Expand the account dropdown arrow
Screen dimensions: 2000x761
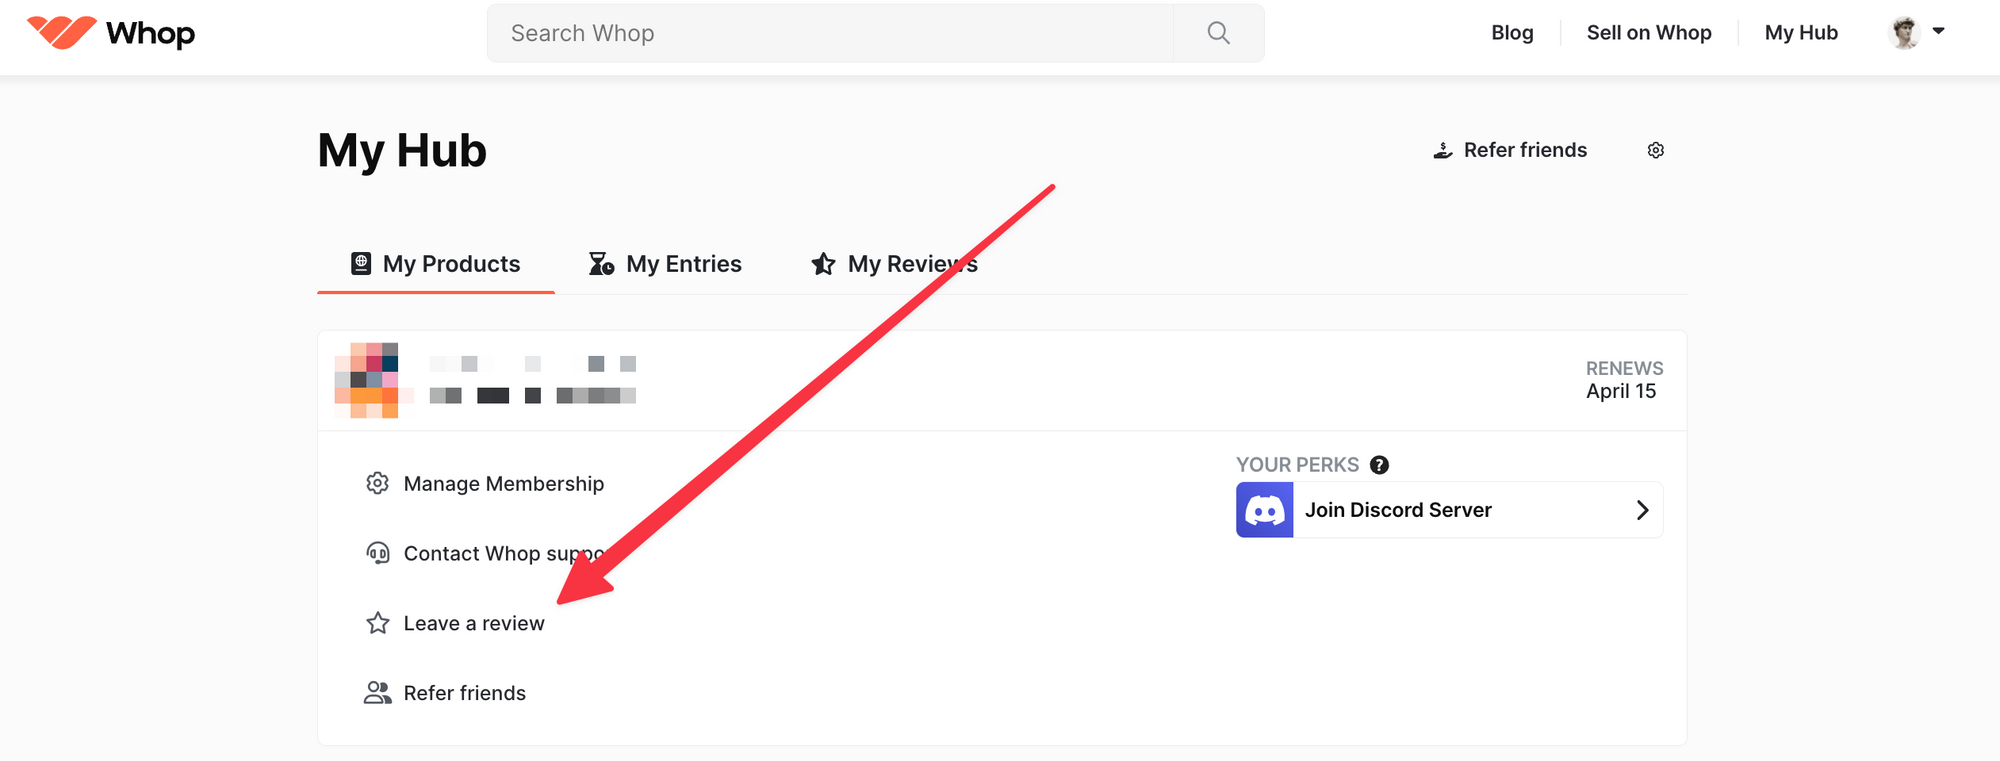[x=1938, y=31]
